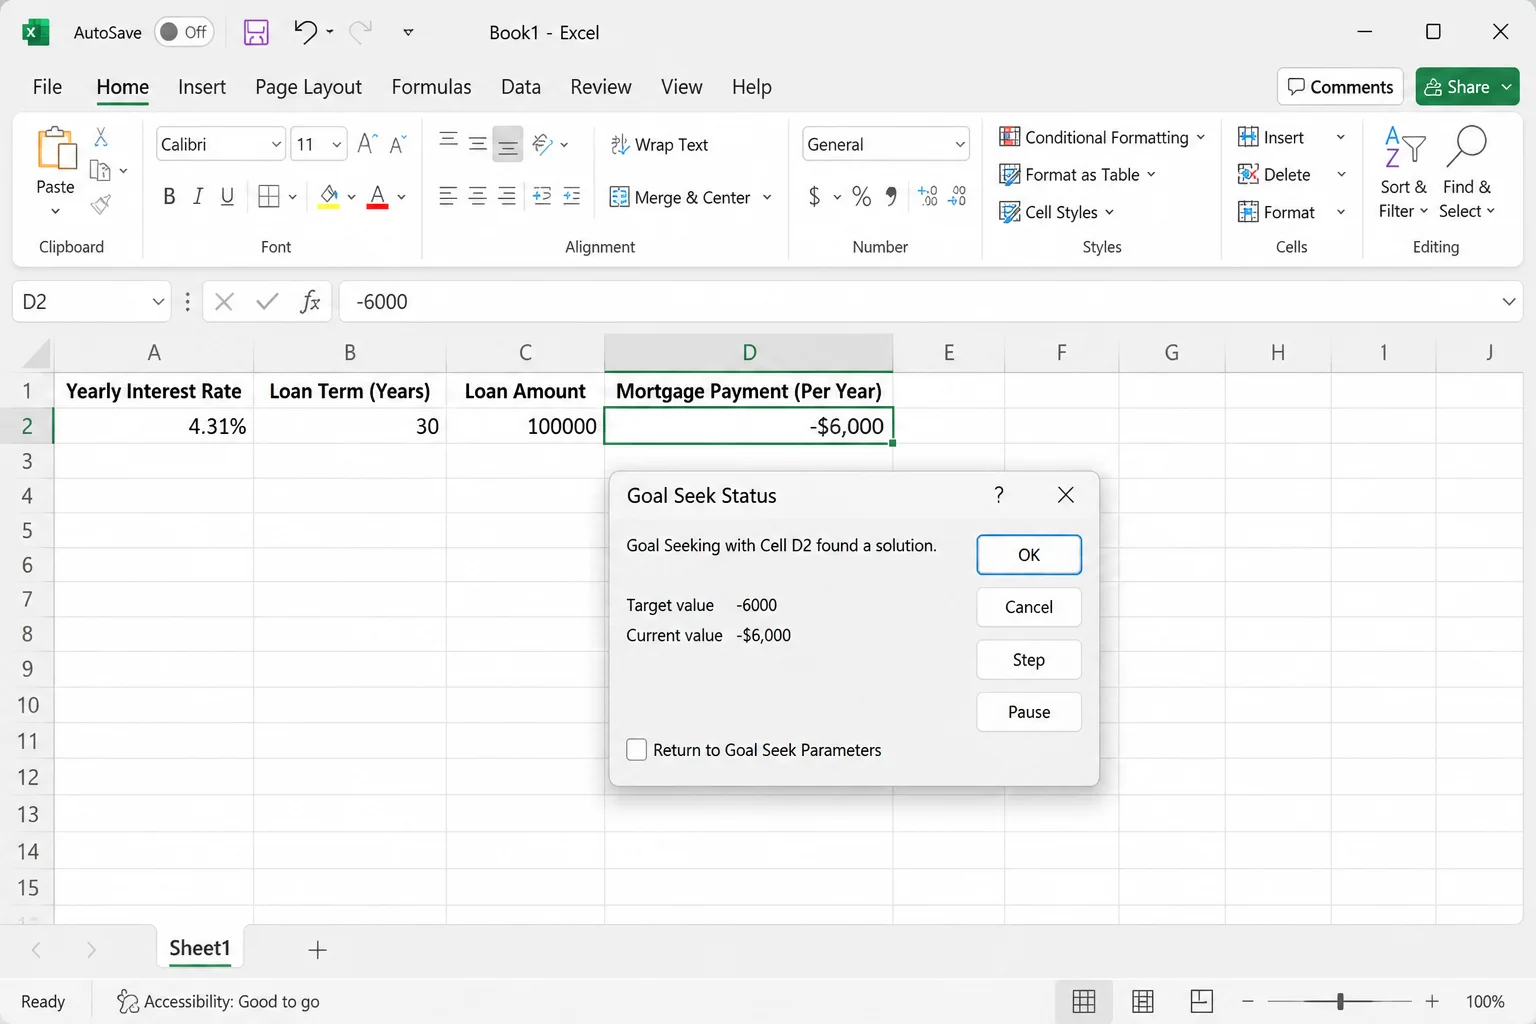This screenshot has height=1024, width=1536.
Task: Click the Decrease Indent icon
Action: pos(542,196)
